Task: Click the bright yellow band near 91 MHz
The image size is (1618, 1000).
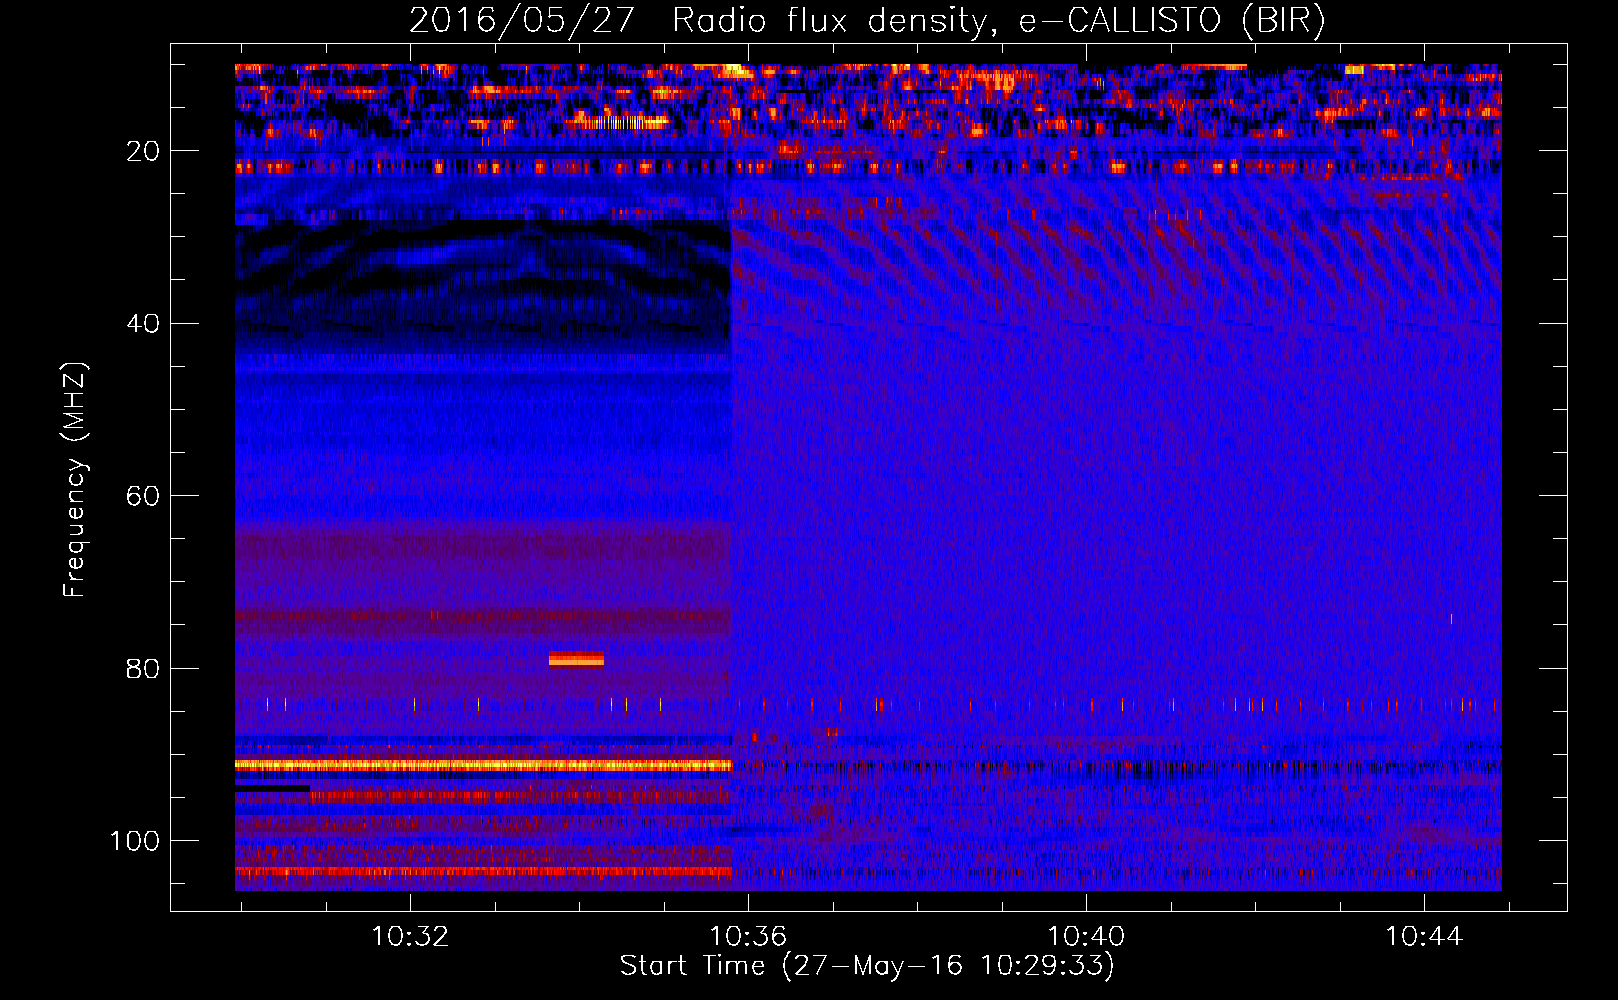Action: (x=483, y=765)
